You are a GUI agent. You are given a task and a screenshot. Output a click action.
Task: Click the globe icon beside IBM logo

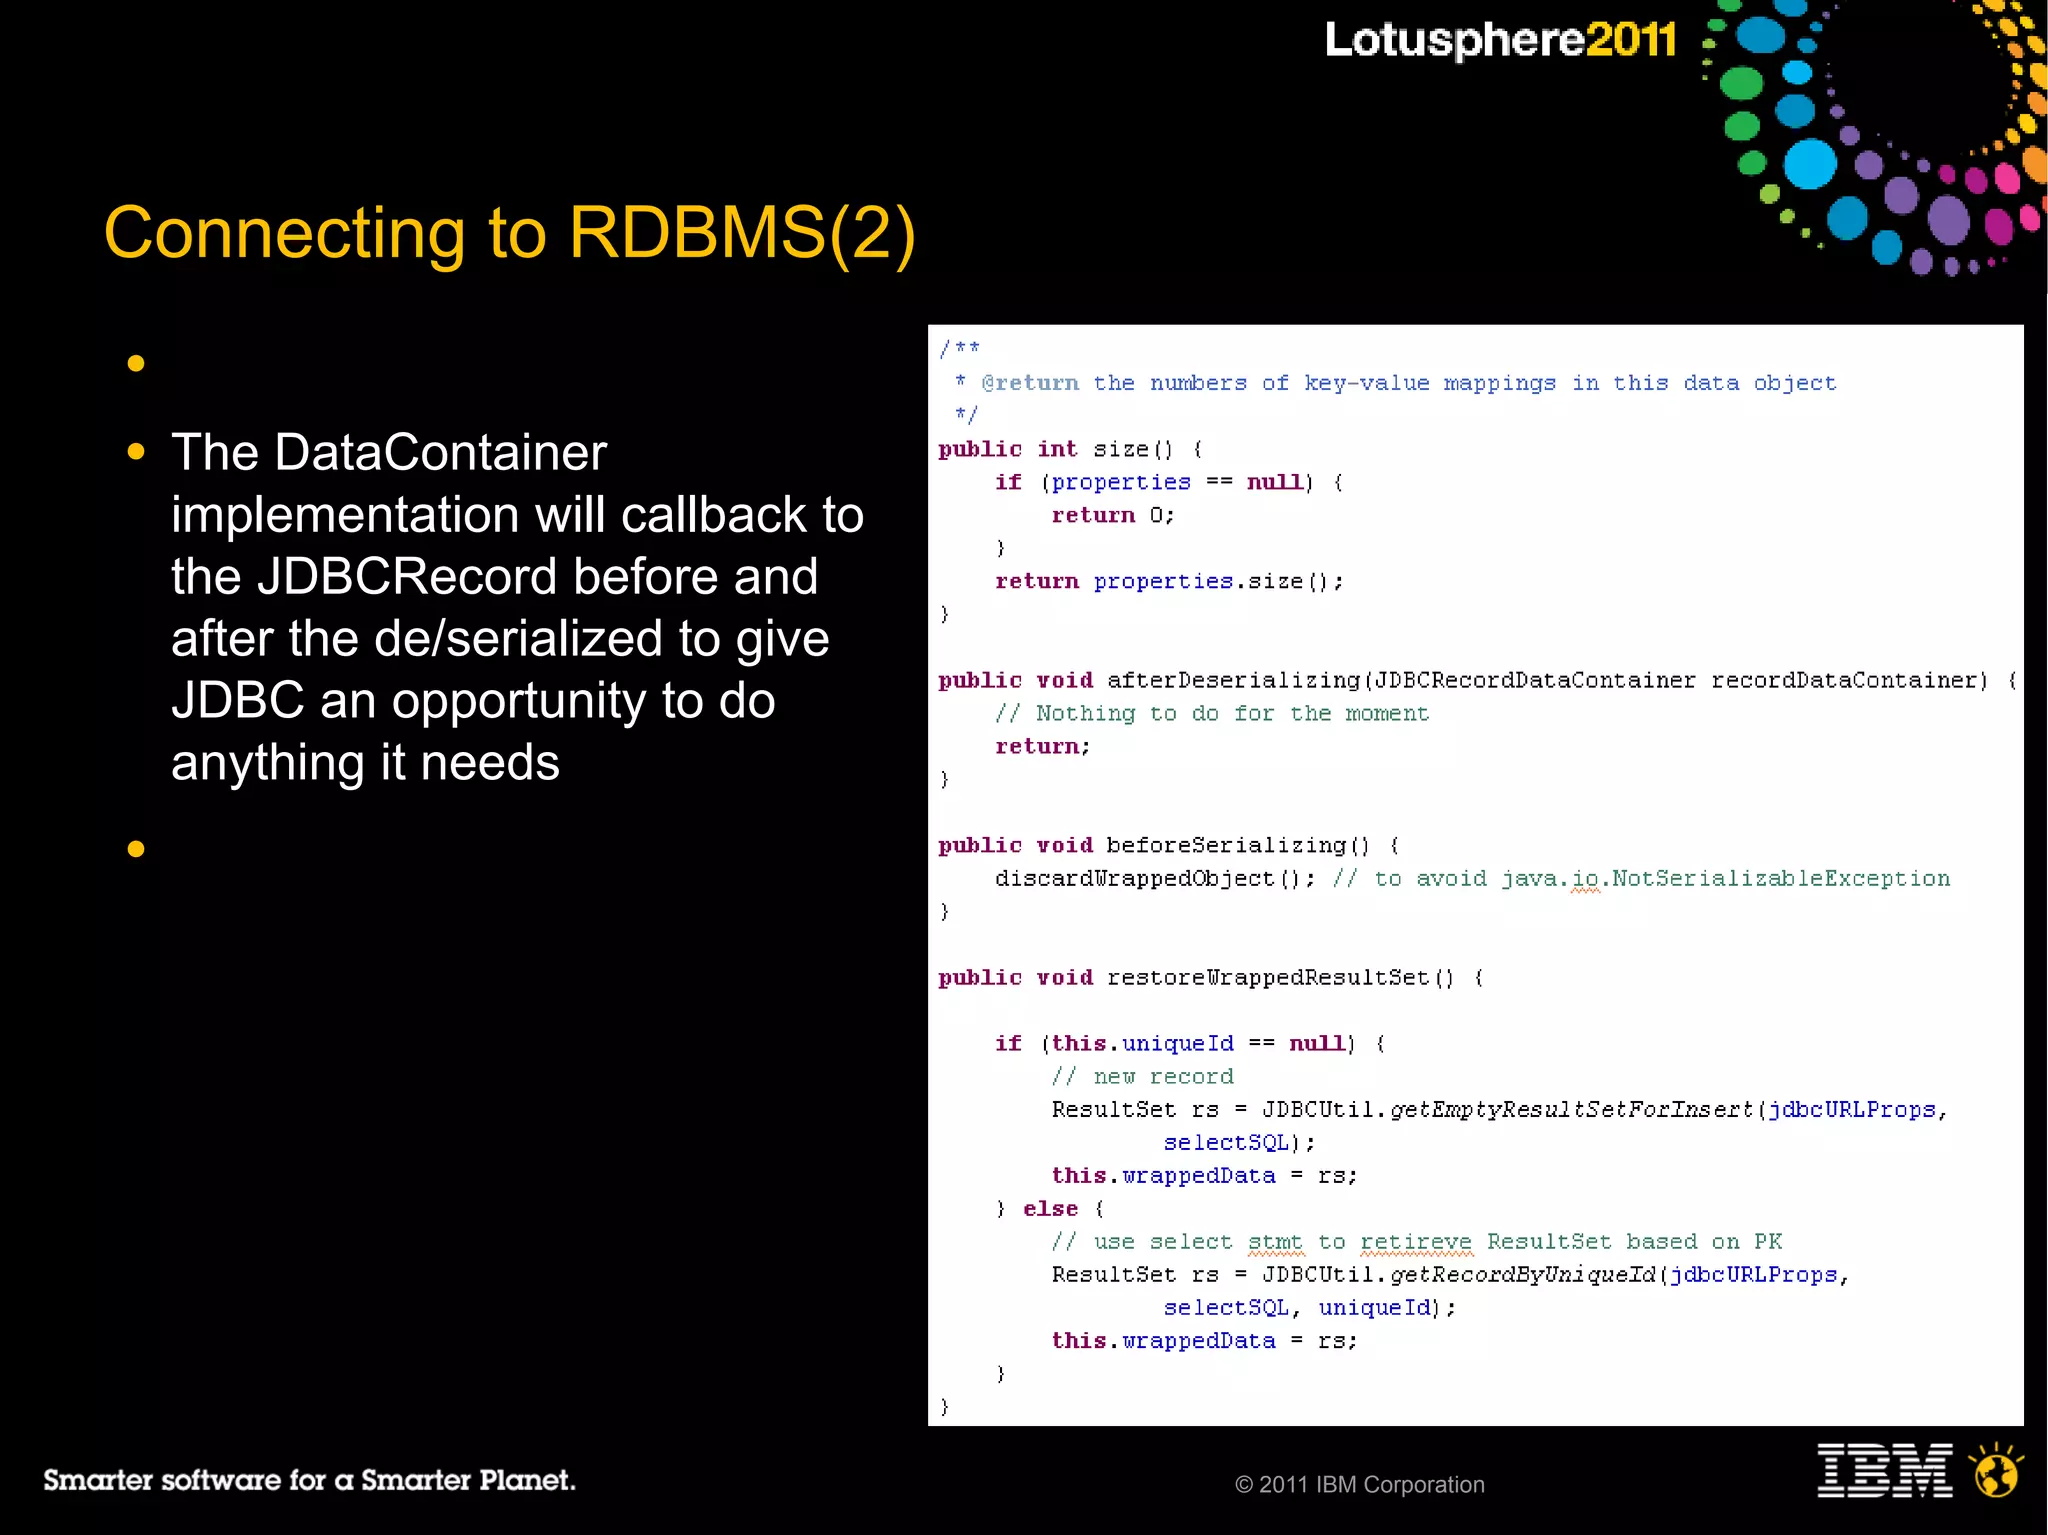click(1996, 1470)
